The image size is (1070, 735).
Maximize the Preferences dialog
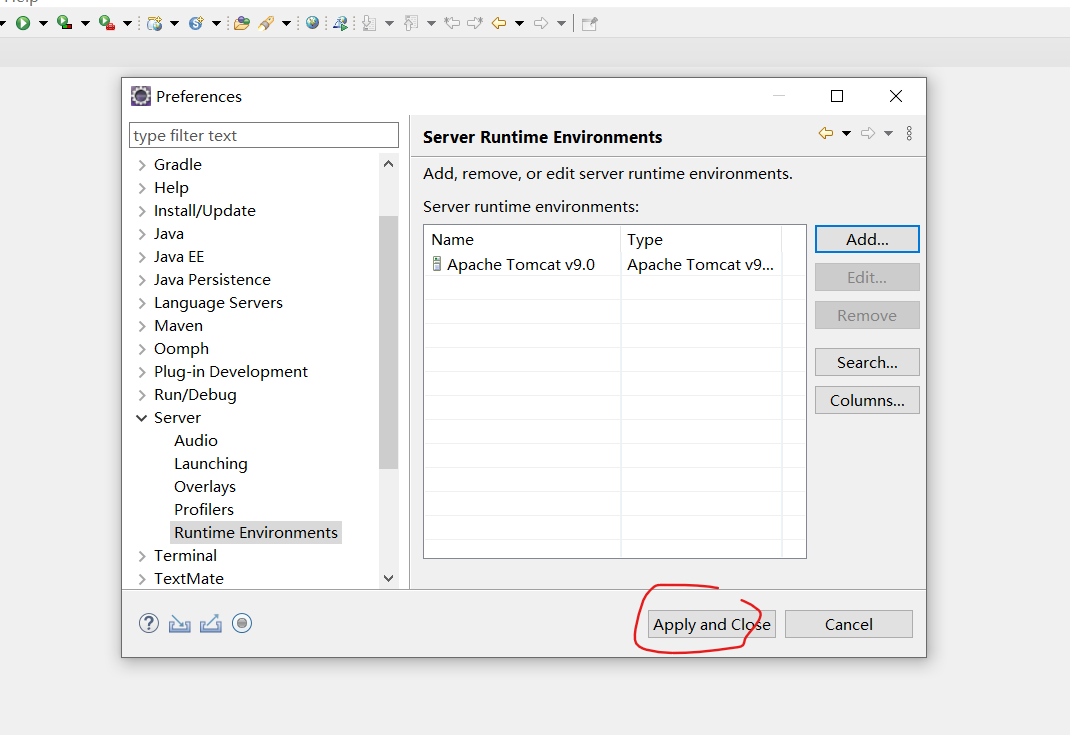coord(837,96)
